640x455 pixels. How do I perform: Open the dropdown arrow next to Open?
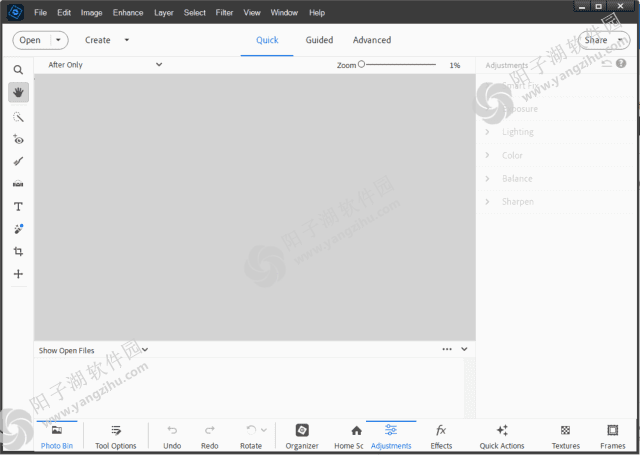58,40
